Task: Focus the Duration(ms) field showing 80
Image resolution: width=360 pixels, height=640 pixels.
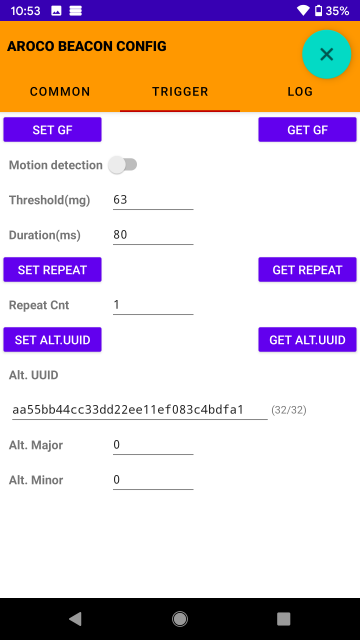Action: coord(153,235)
